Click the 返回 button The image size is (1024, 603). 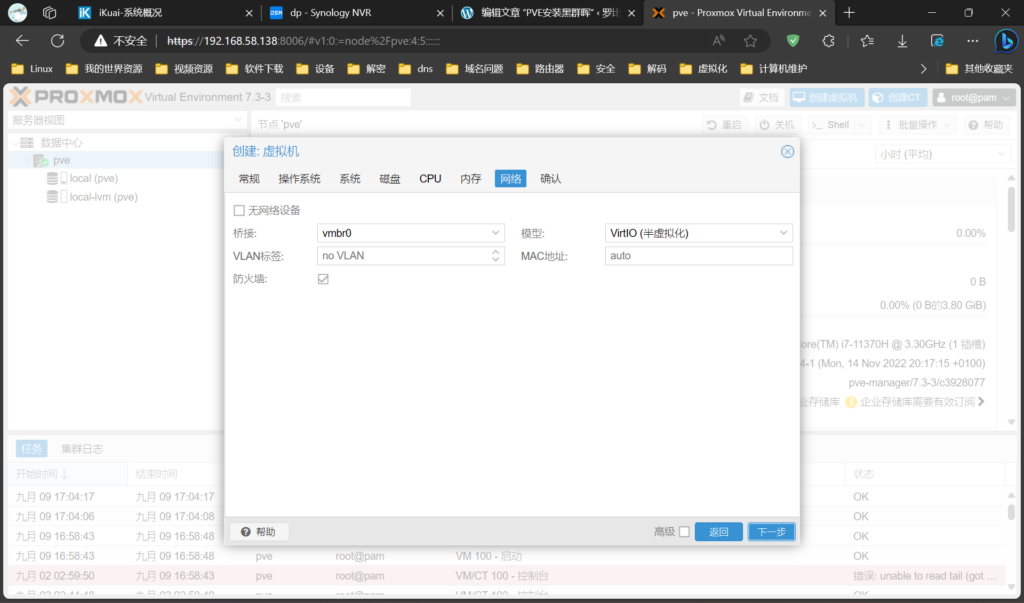[719, 532]
